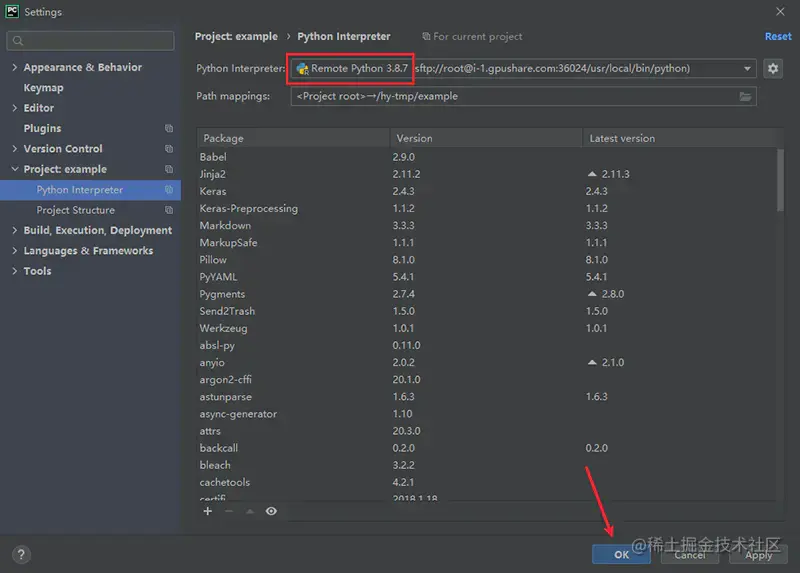Click the Version column header
Viewport: 800px width, 573px height.
click(486, 138)
